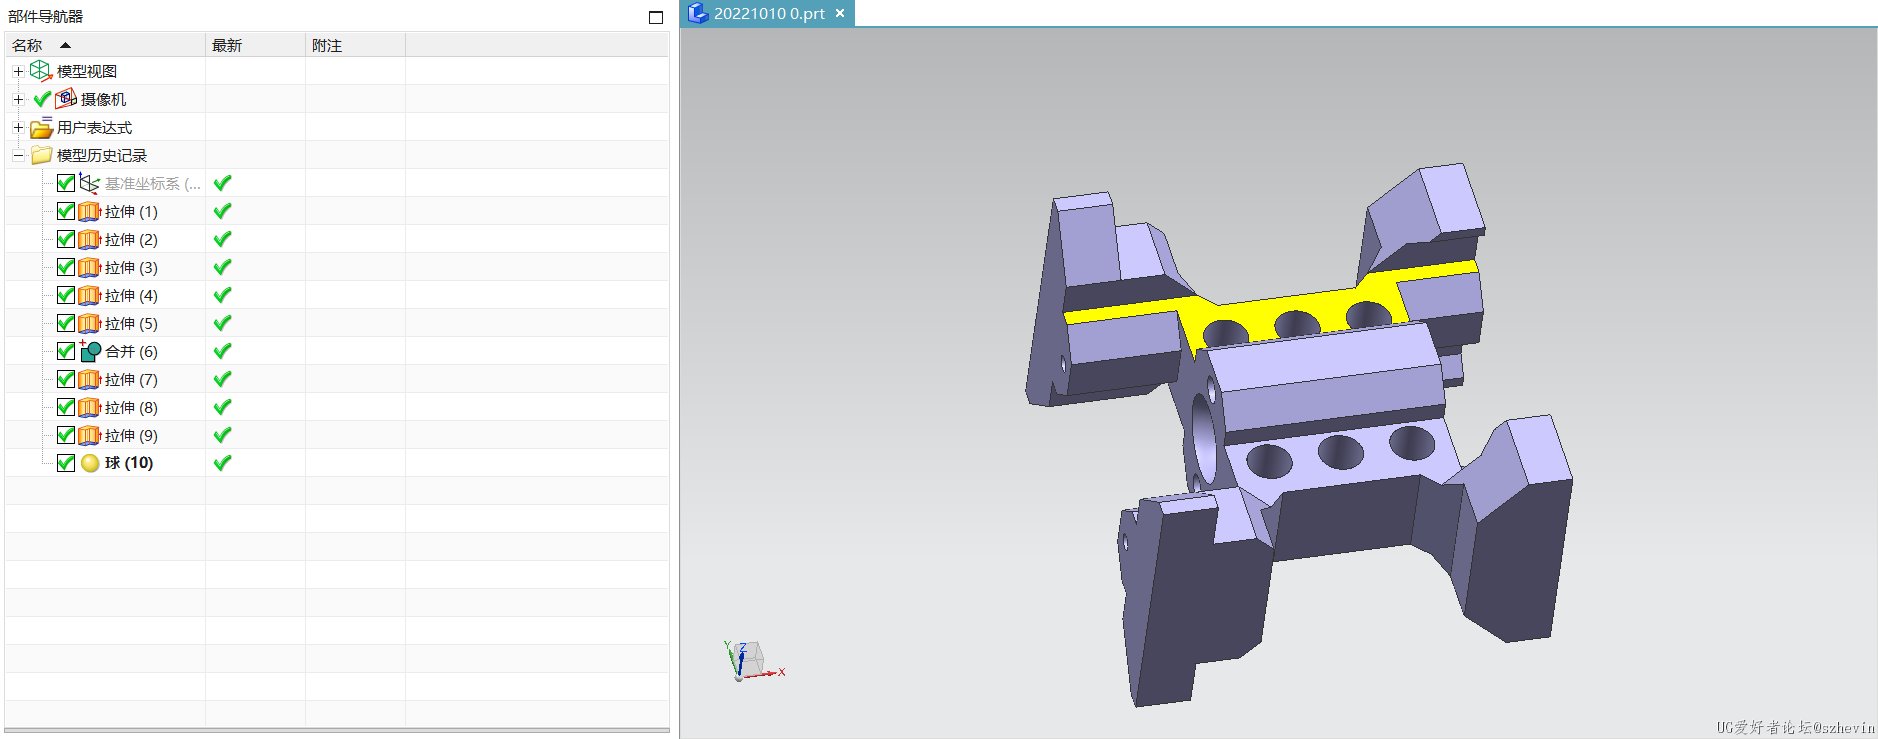The width and height of the screenshot is (1878, 739).
Task: Uncheck 拉伸 (4) feature checkbox
Action: click(66, 295)
